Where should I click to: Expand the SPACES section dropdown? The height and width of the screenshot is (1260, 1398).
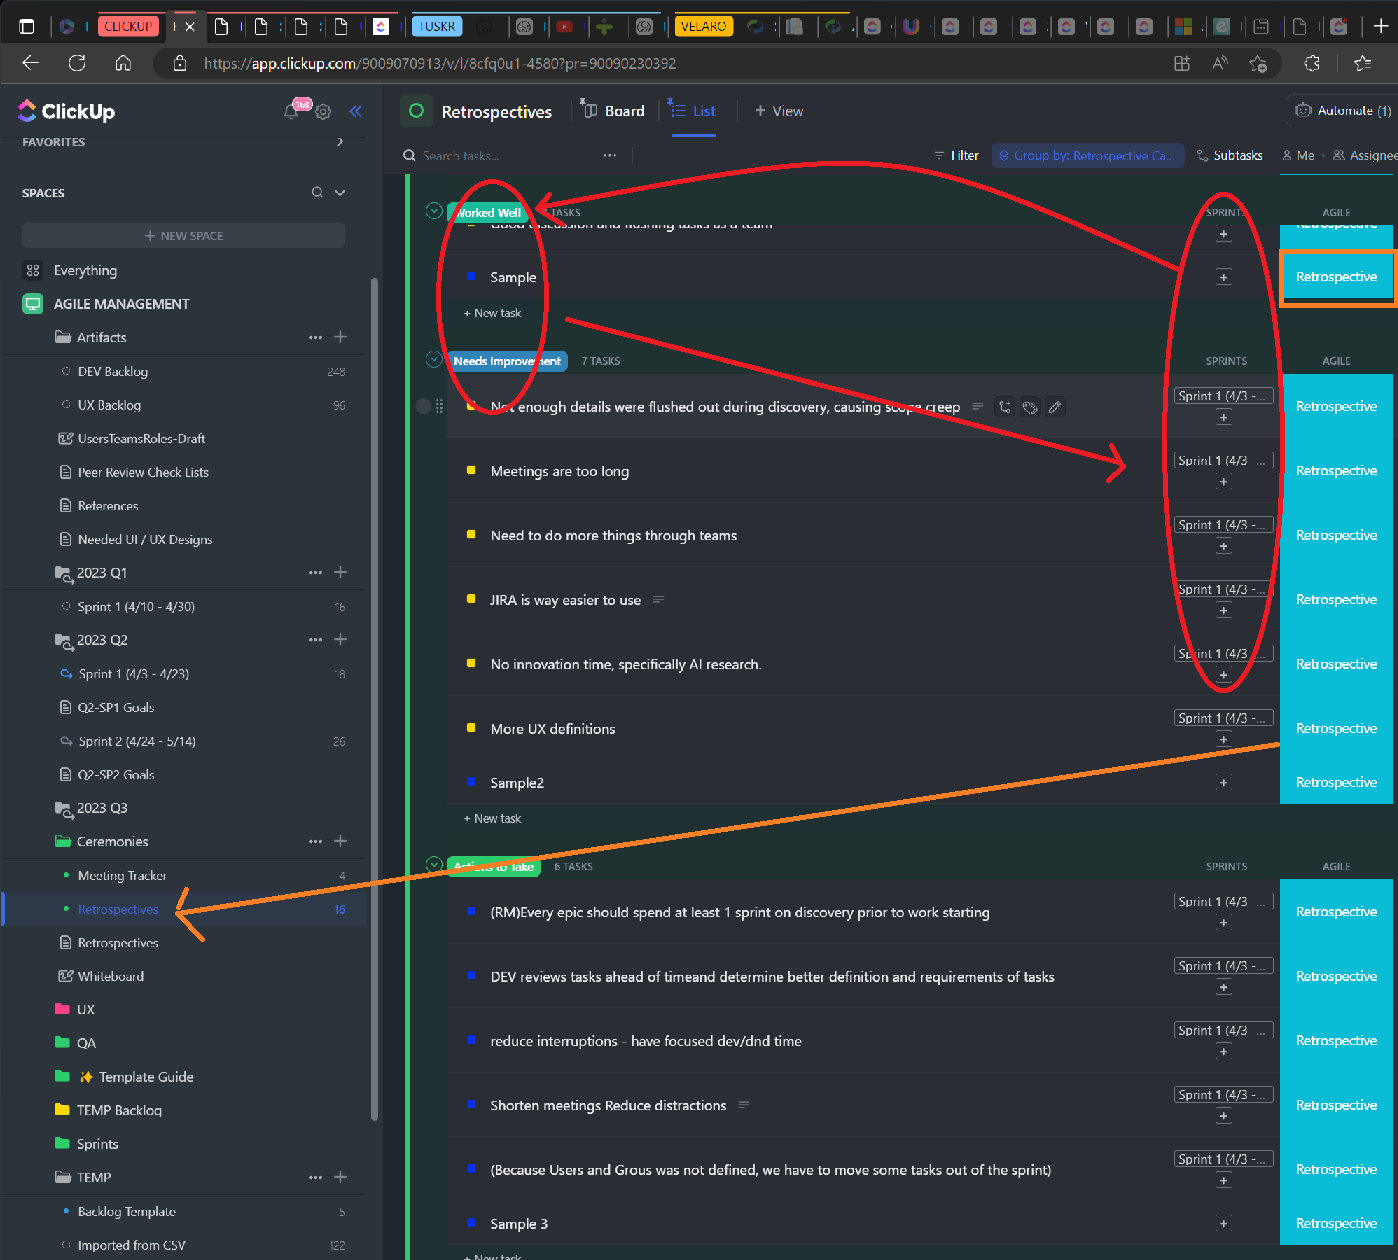point(339,192)
